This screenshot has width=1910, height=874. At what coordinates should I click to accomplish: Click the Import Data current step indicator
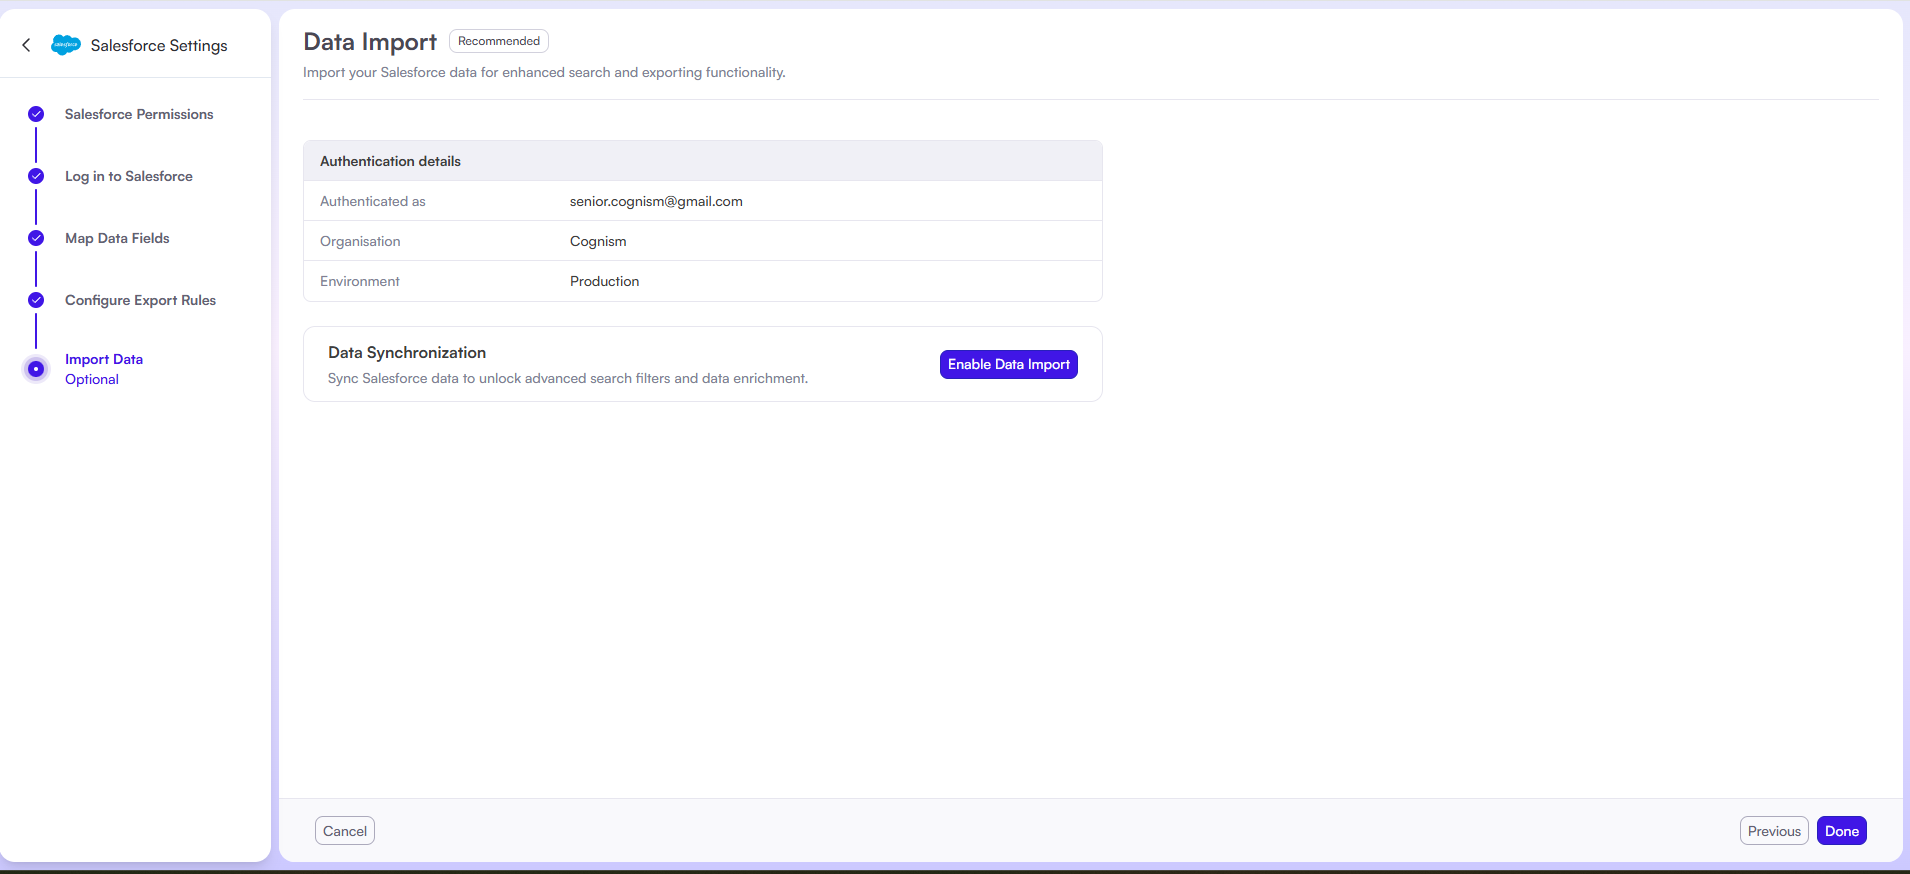(x=36, y=369)
